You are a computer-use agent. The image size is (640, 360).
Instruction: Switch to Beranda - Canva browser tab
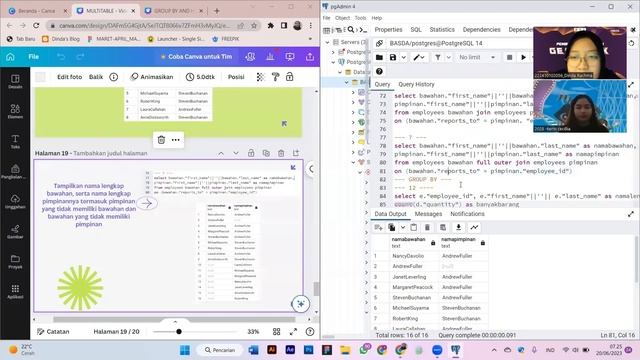click(x=37, y=11)
